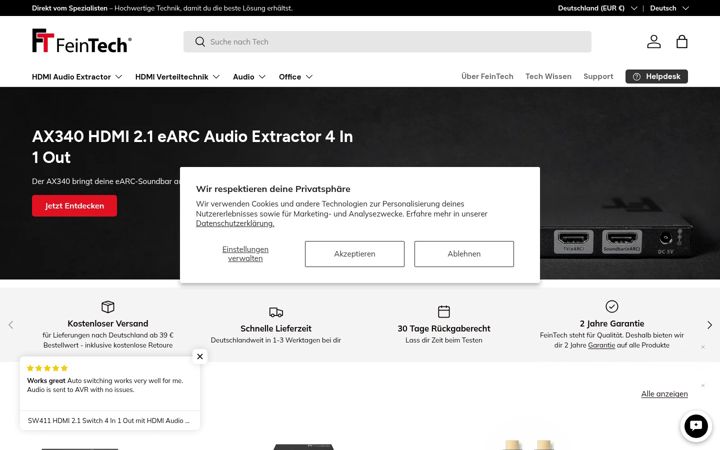Accept cookies with Akzeptieren

pos(354,254)
